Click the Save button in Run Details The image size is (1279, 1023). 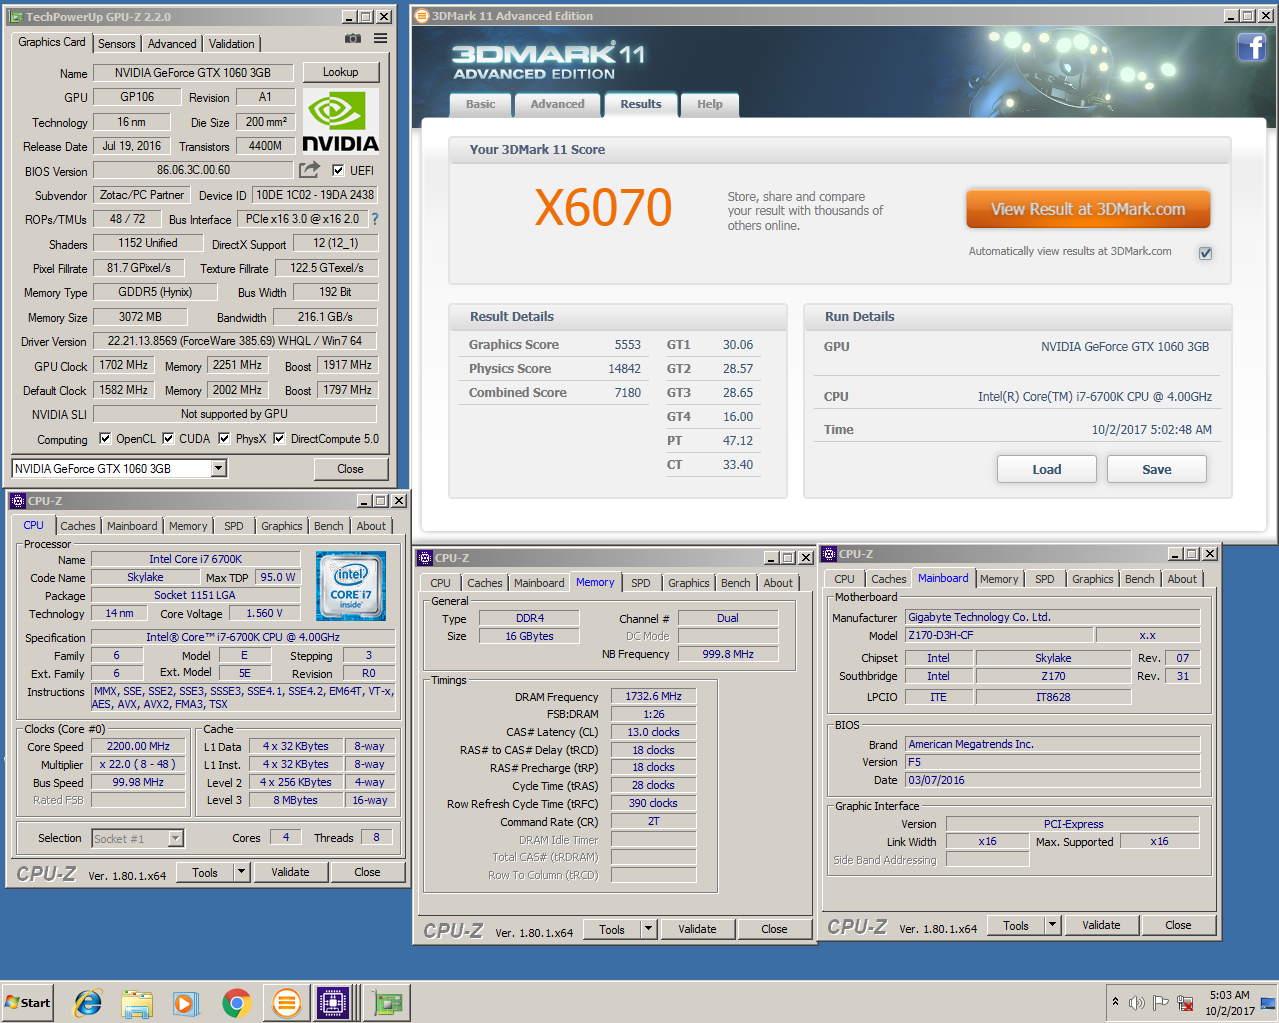[1157, 469]
